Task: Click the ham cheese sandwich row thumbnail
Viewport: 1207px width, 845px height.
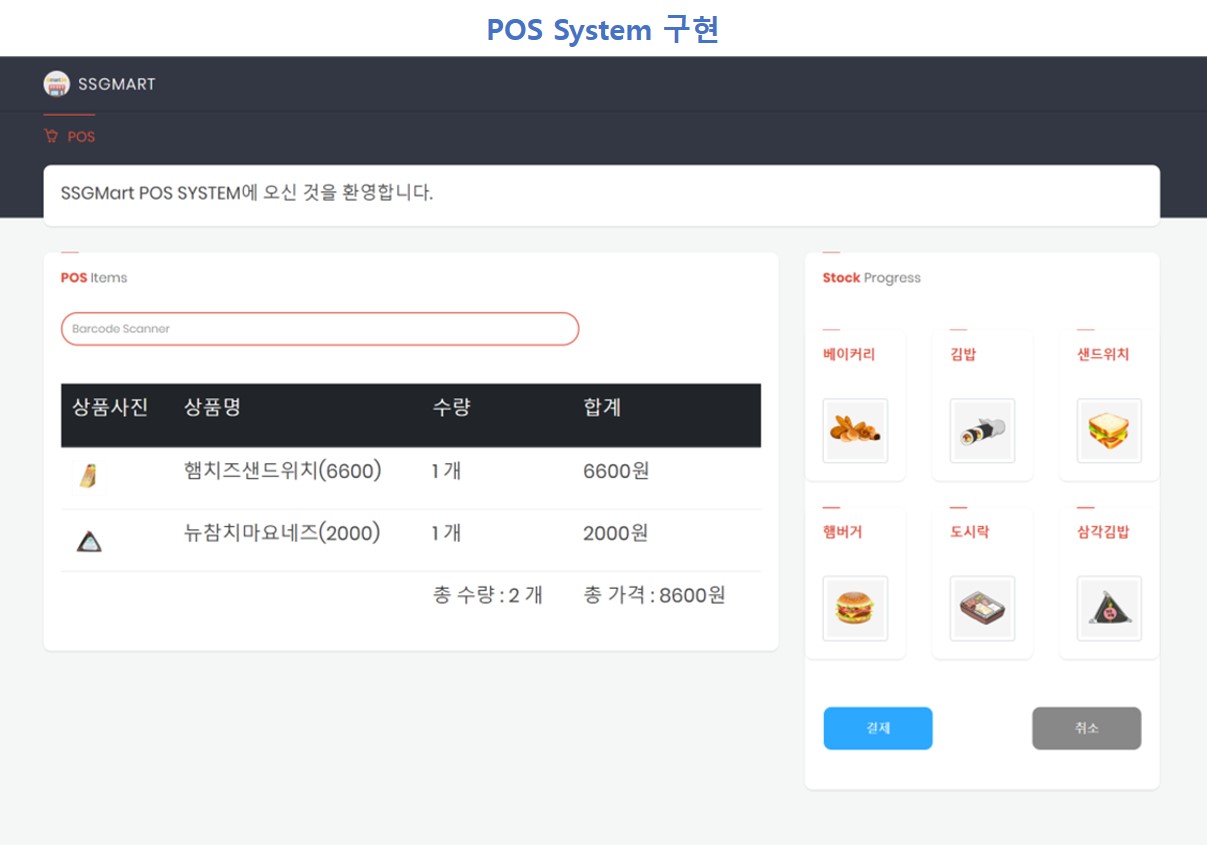Action: point(90,477)
